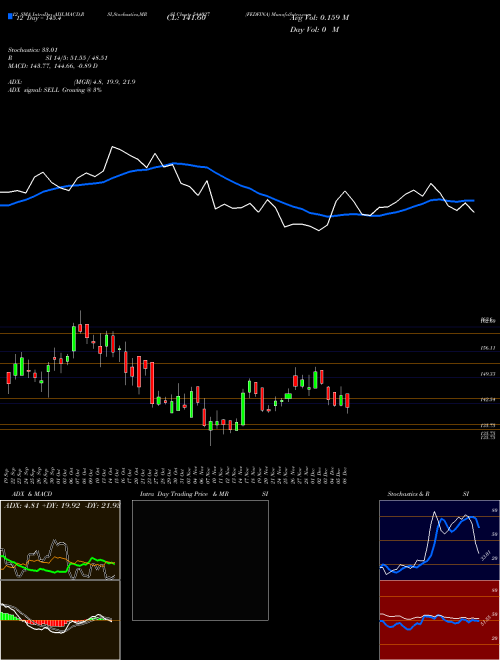
Task: Select the 142.34 price axis label
Action: [x=488, y=400]
